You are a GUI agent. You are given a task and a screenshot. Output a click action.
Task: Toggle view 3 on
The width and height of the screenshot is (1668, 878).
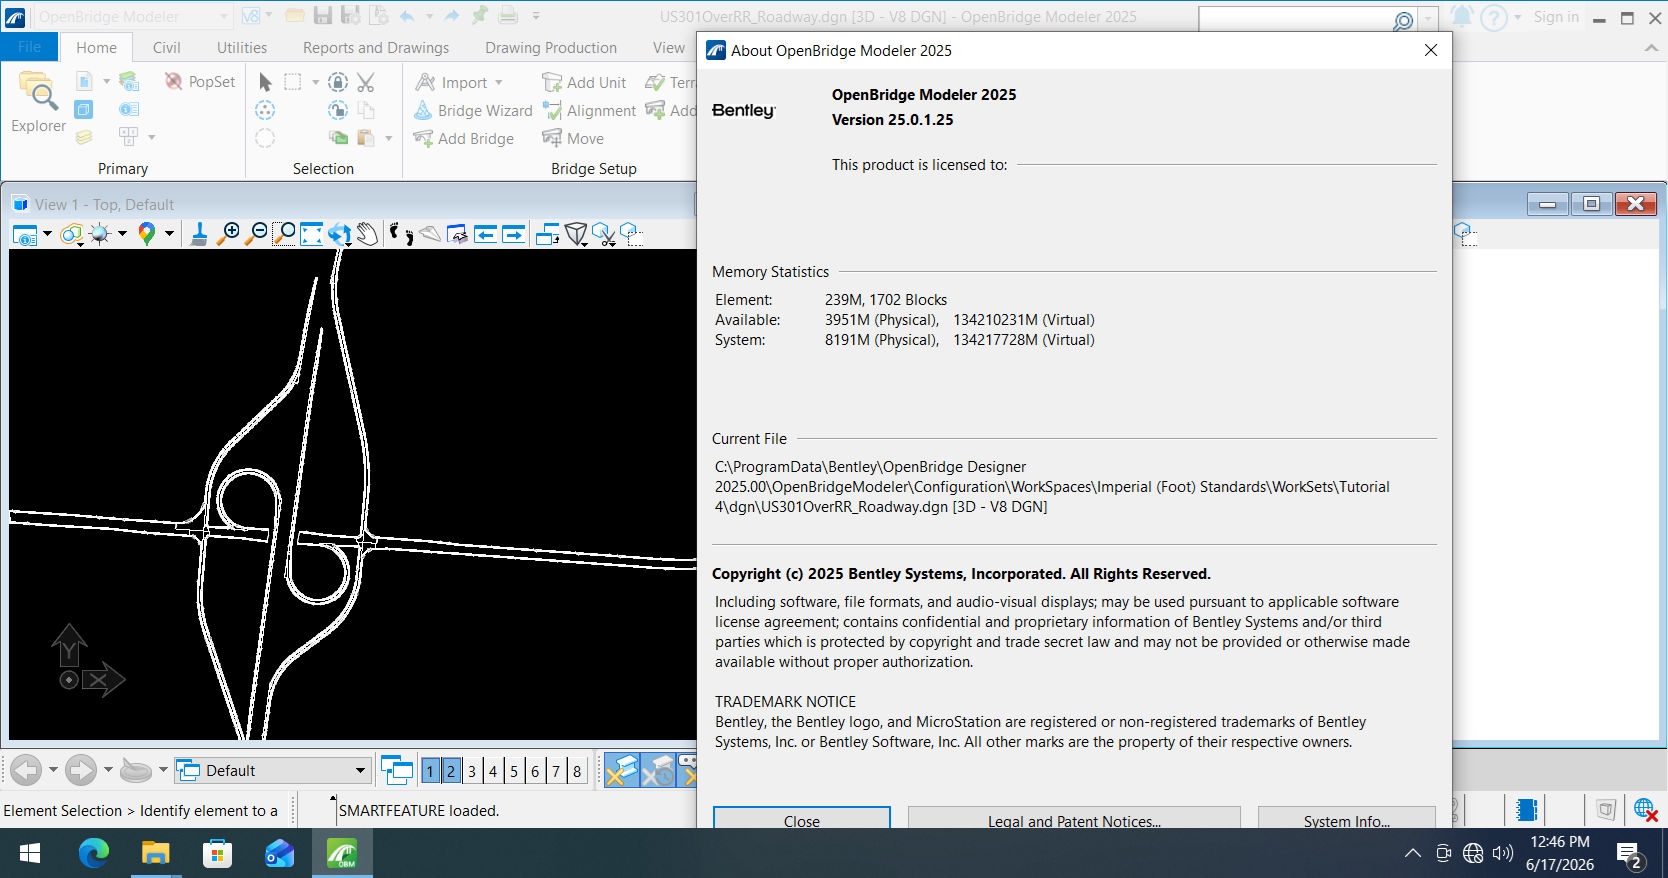[x=472, y=771]
